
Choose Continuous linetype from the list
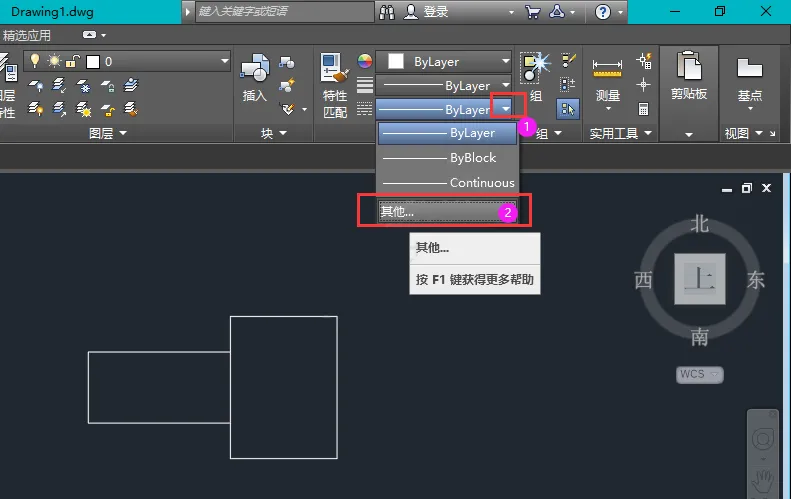point(447,183)
